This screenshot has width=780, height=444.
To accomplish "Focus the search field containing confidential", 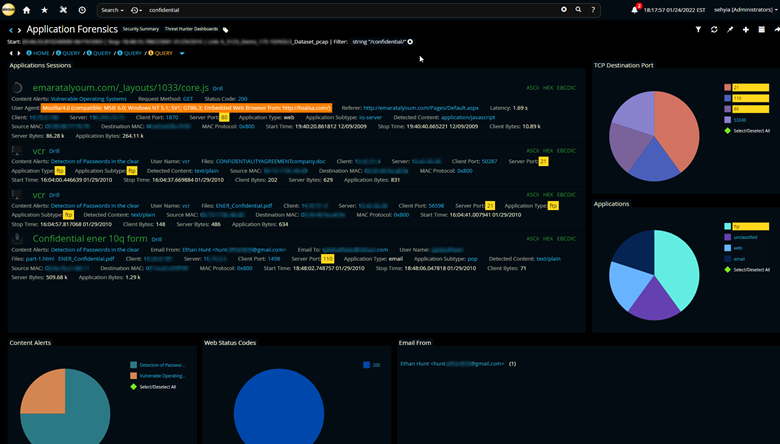I will (351, 10).
